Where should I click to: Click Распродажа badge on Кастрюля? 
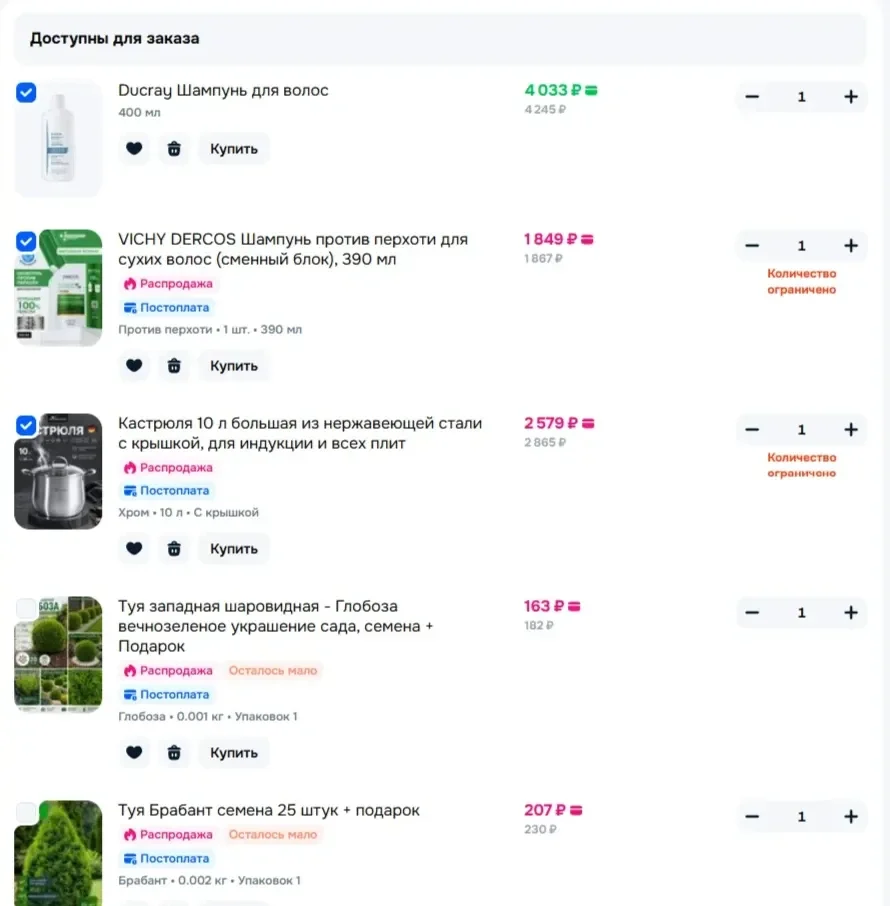click(168, 467)
